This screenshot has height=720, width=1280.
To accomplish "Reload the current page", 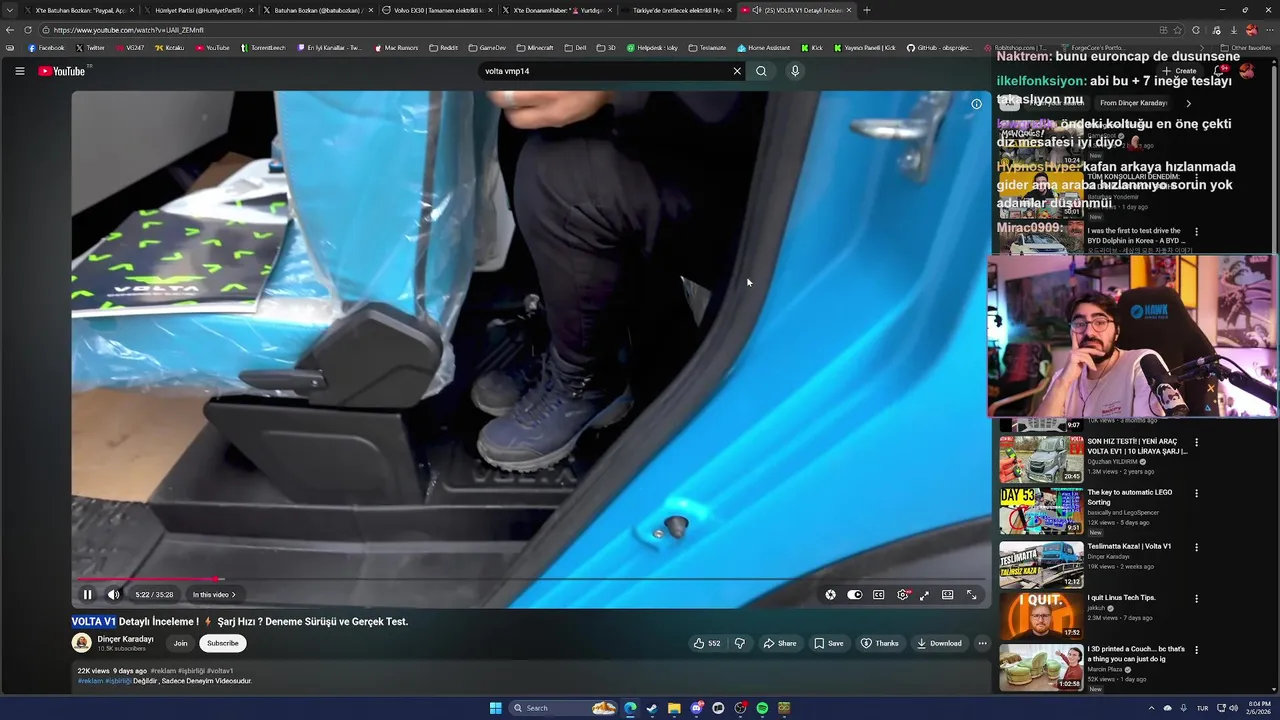I will point(28,30).
